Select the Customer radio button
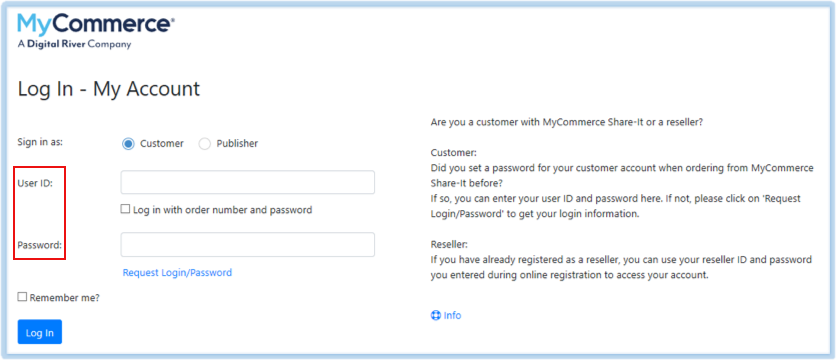Viewport: 837px width, 360px height. [128, 144]
